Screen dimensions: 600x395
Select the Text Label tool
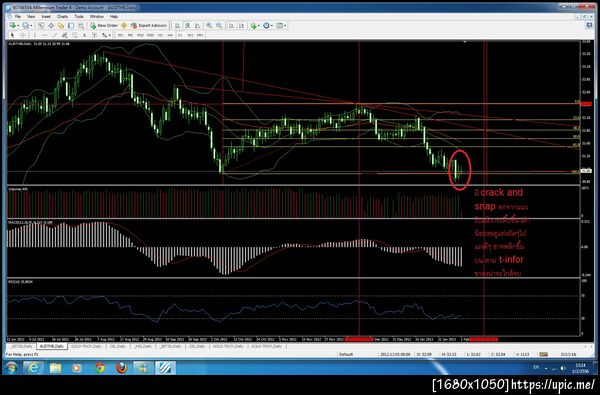[94, 35]
